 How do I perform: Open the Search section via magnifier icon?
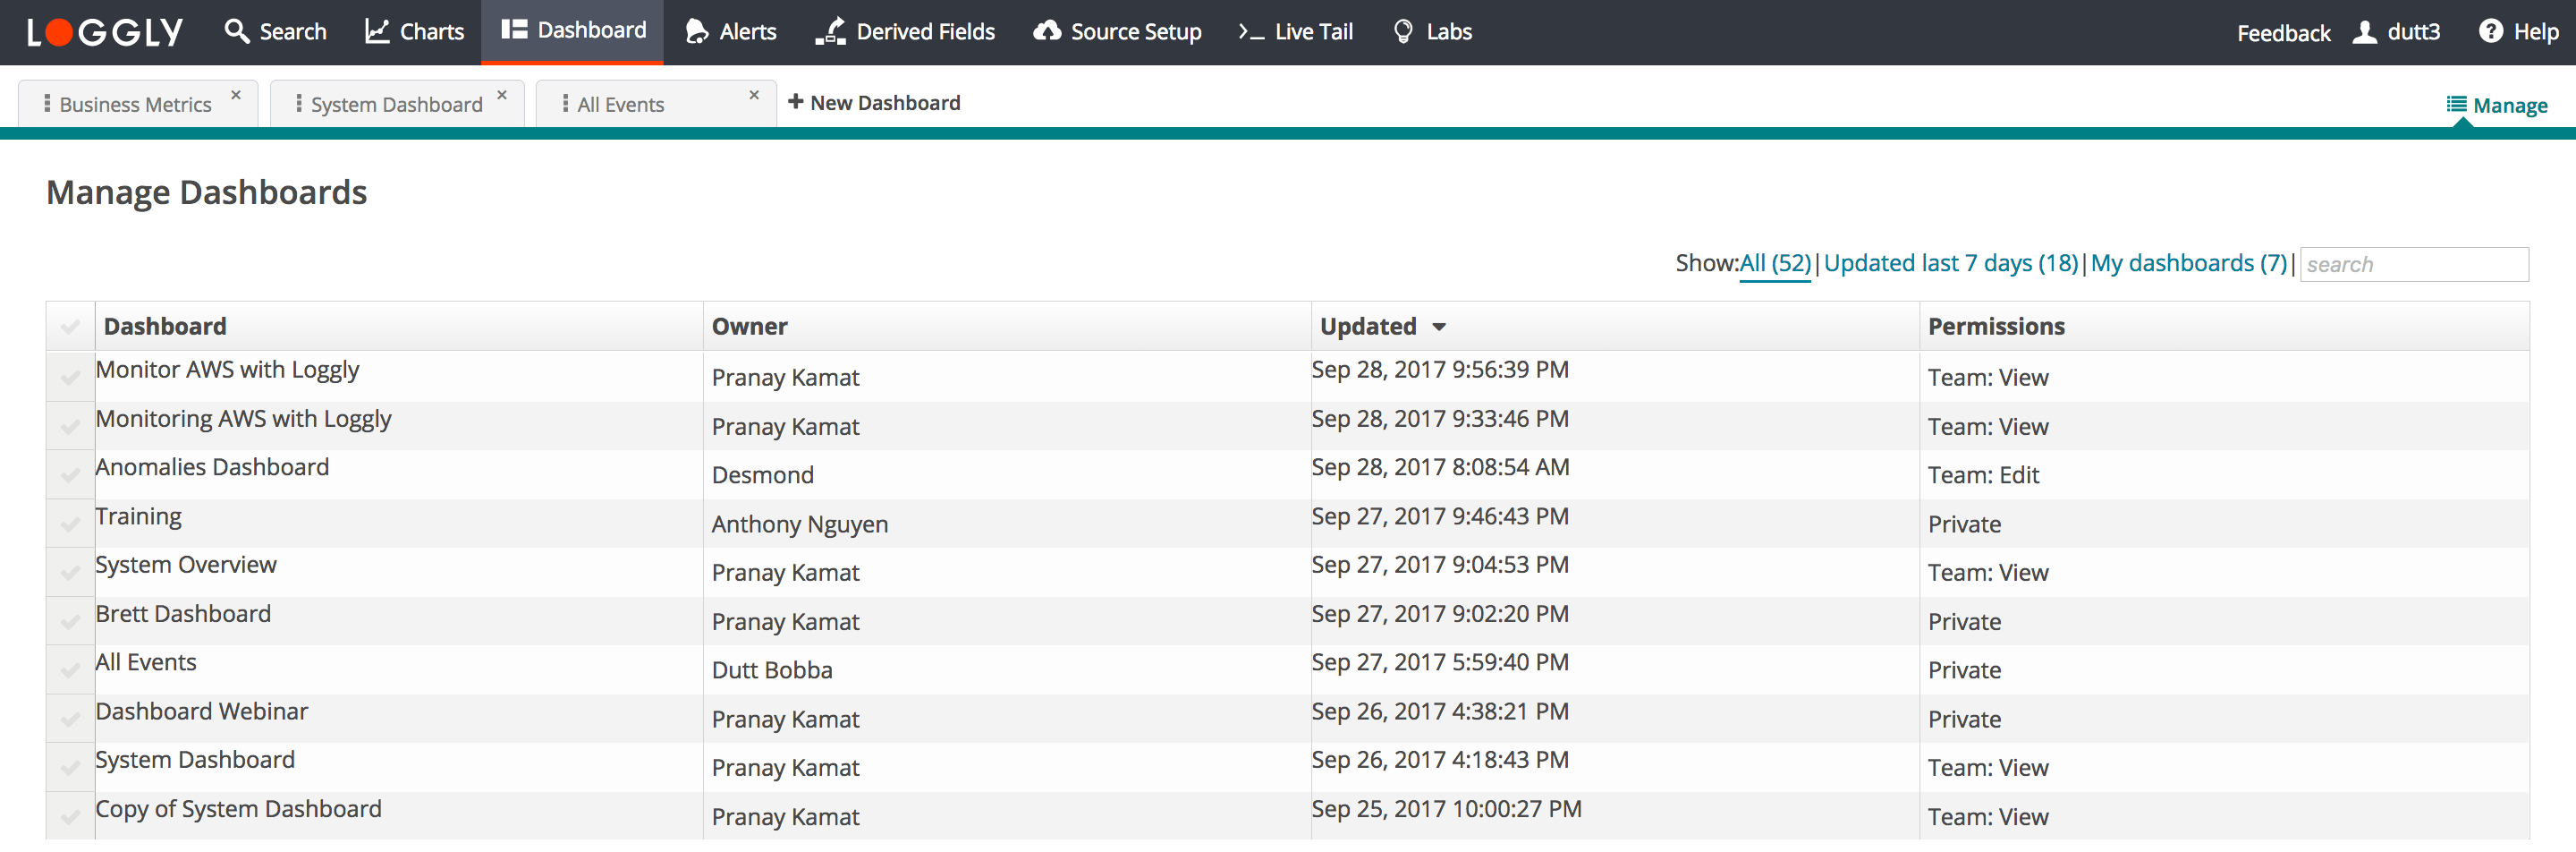point(239,31)
